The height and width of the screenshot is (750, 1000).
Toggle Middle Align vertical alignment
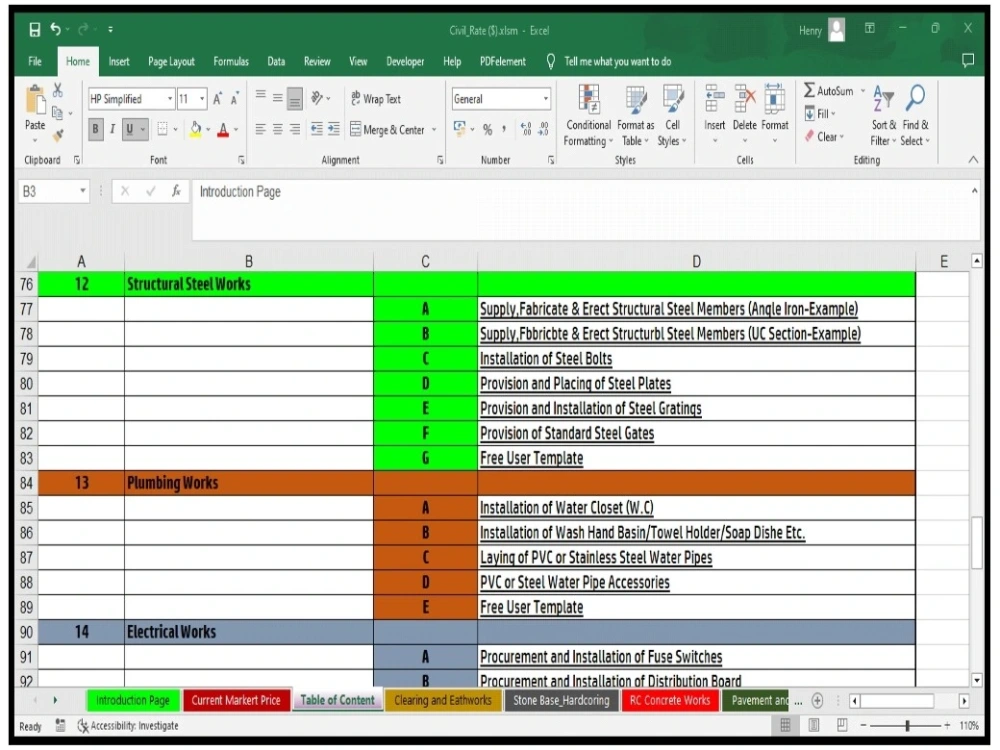point(277,98)
